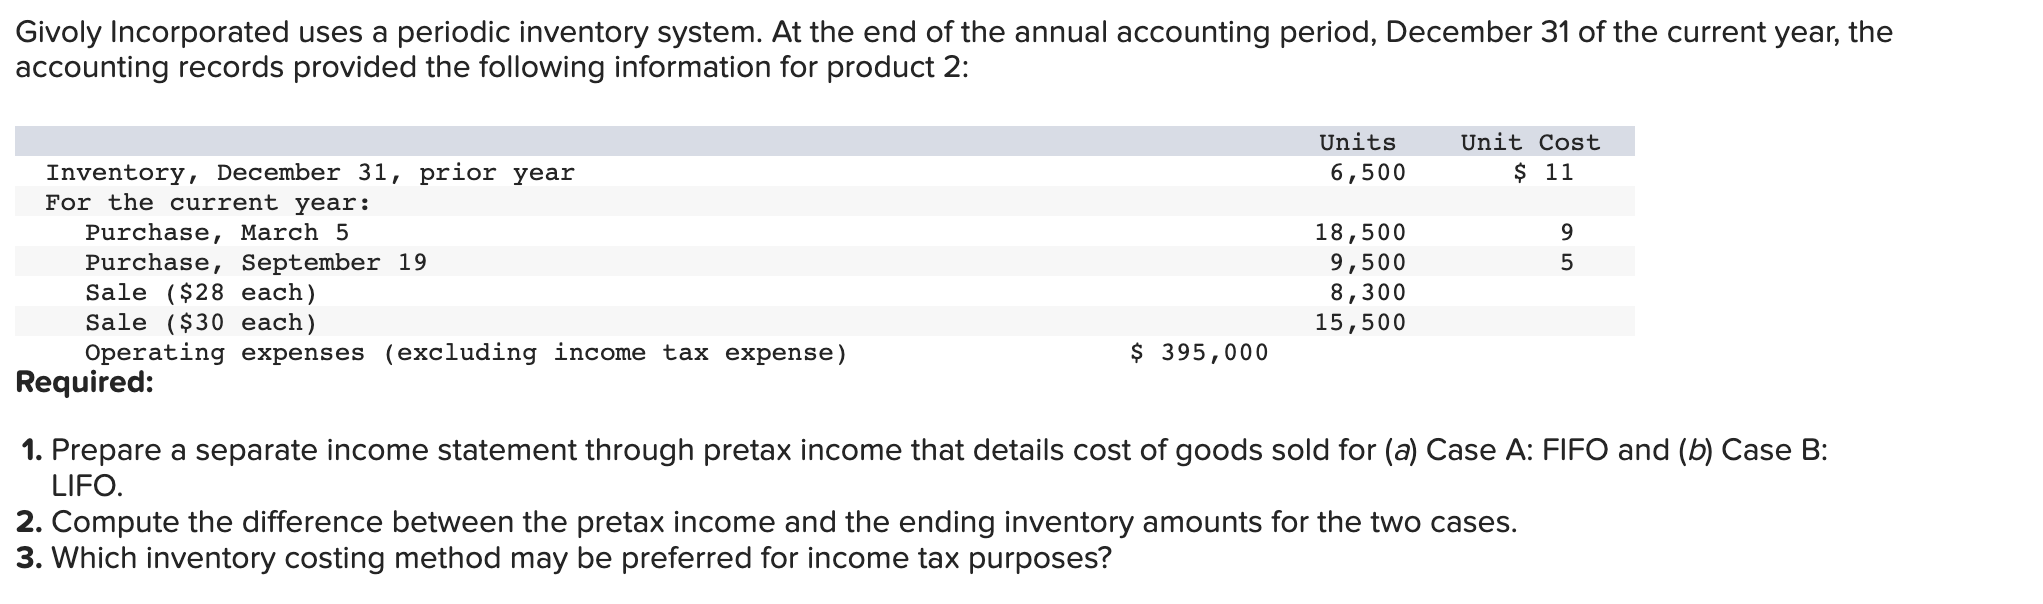Select the Inventory, December 31, prior year row
Screen dimensions: 2043x604
825,172
